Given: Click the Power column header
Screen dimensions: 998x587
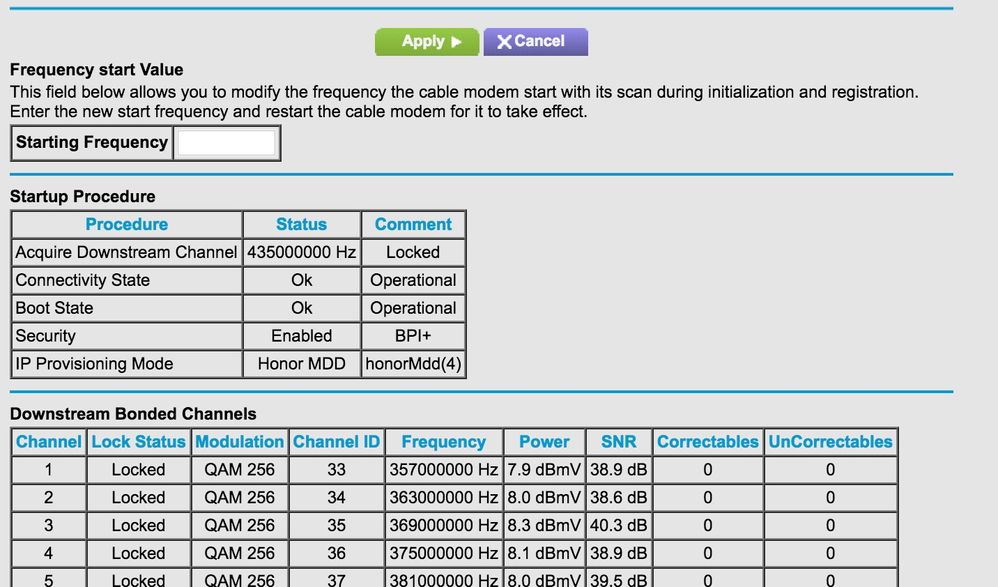Looking at the screenshot, I should pyautogui.click(x=544, y=442).
